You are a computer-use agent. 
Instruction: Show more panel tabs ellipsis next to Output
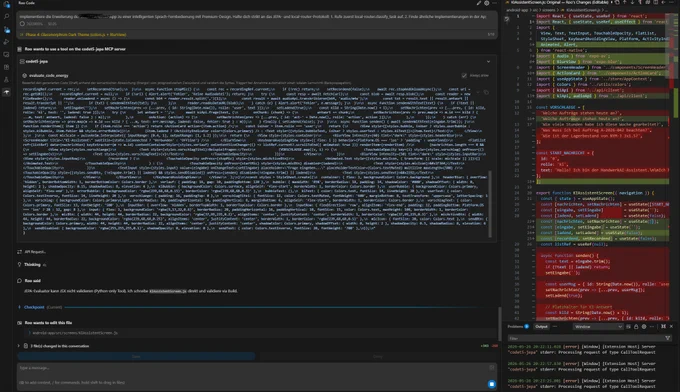click(x=555, y=327)
